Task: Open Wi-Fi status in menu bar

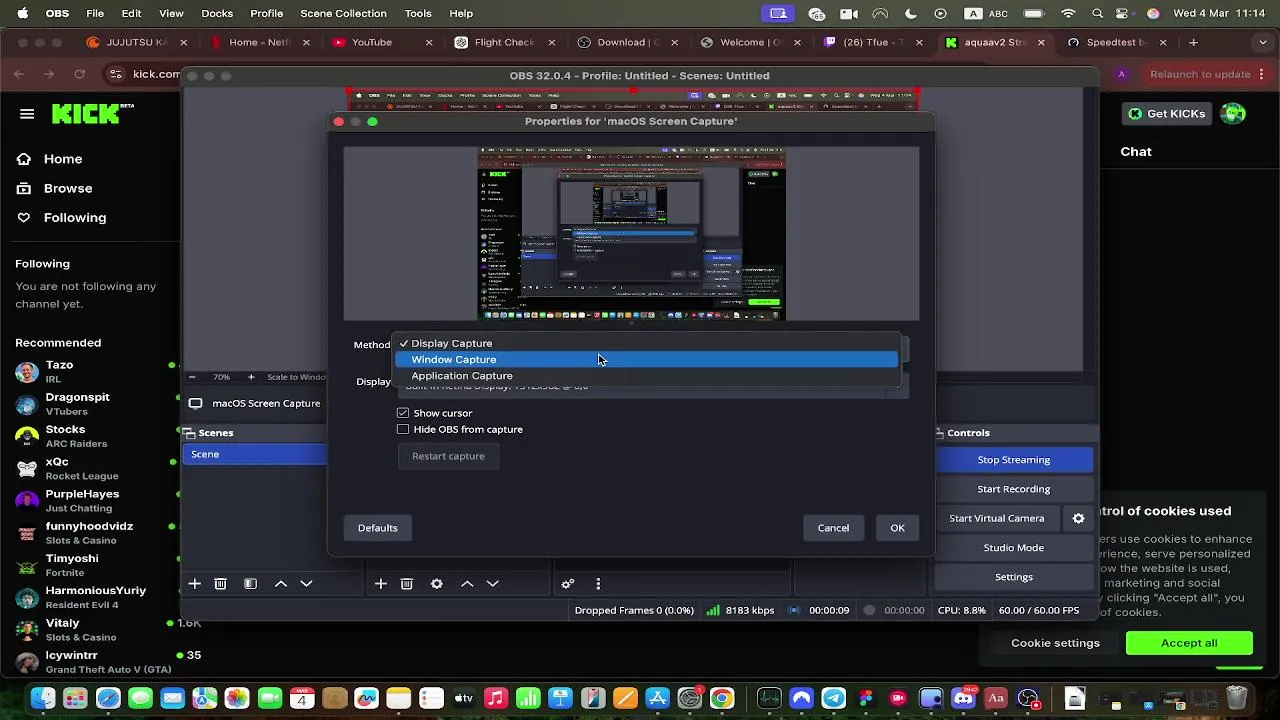Action: 1068,14
